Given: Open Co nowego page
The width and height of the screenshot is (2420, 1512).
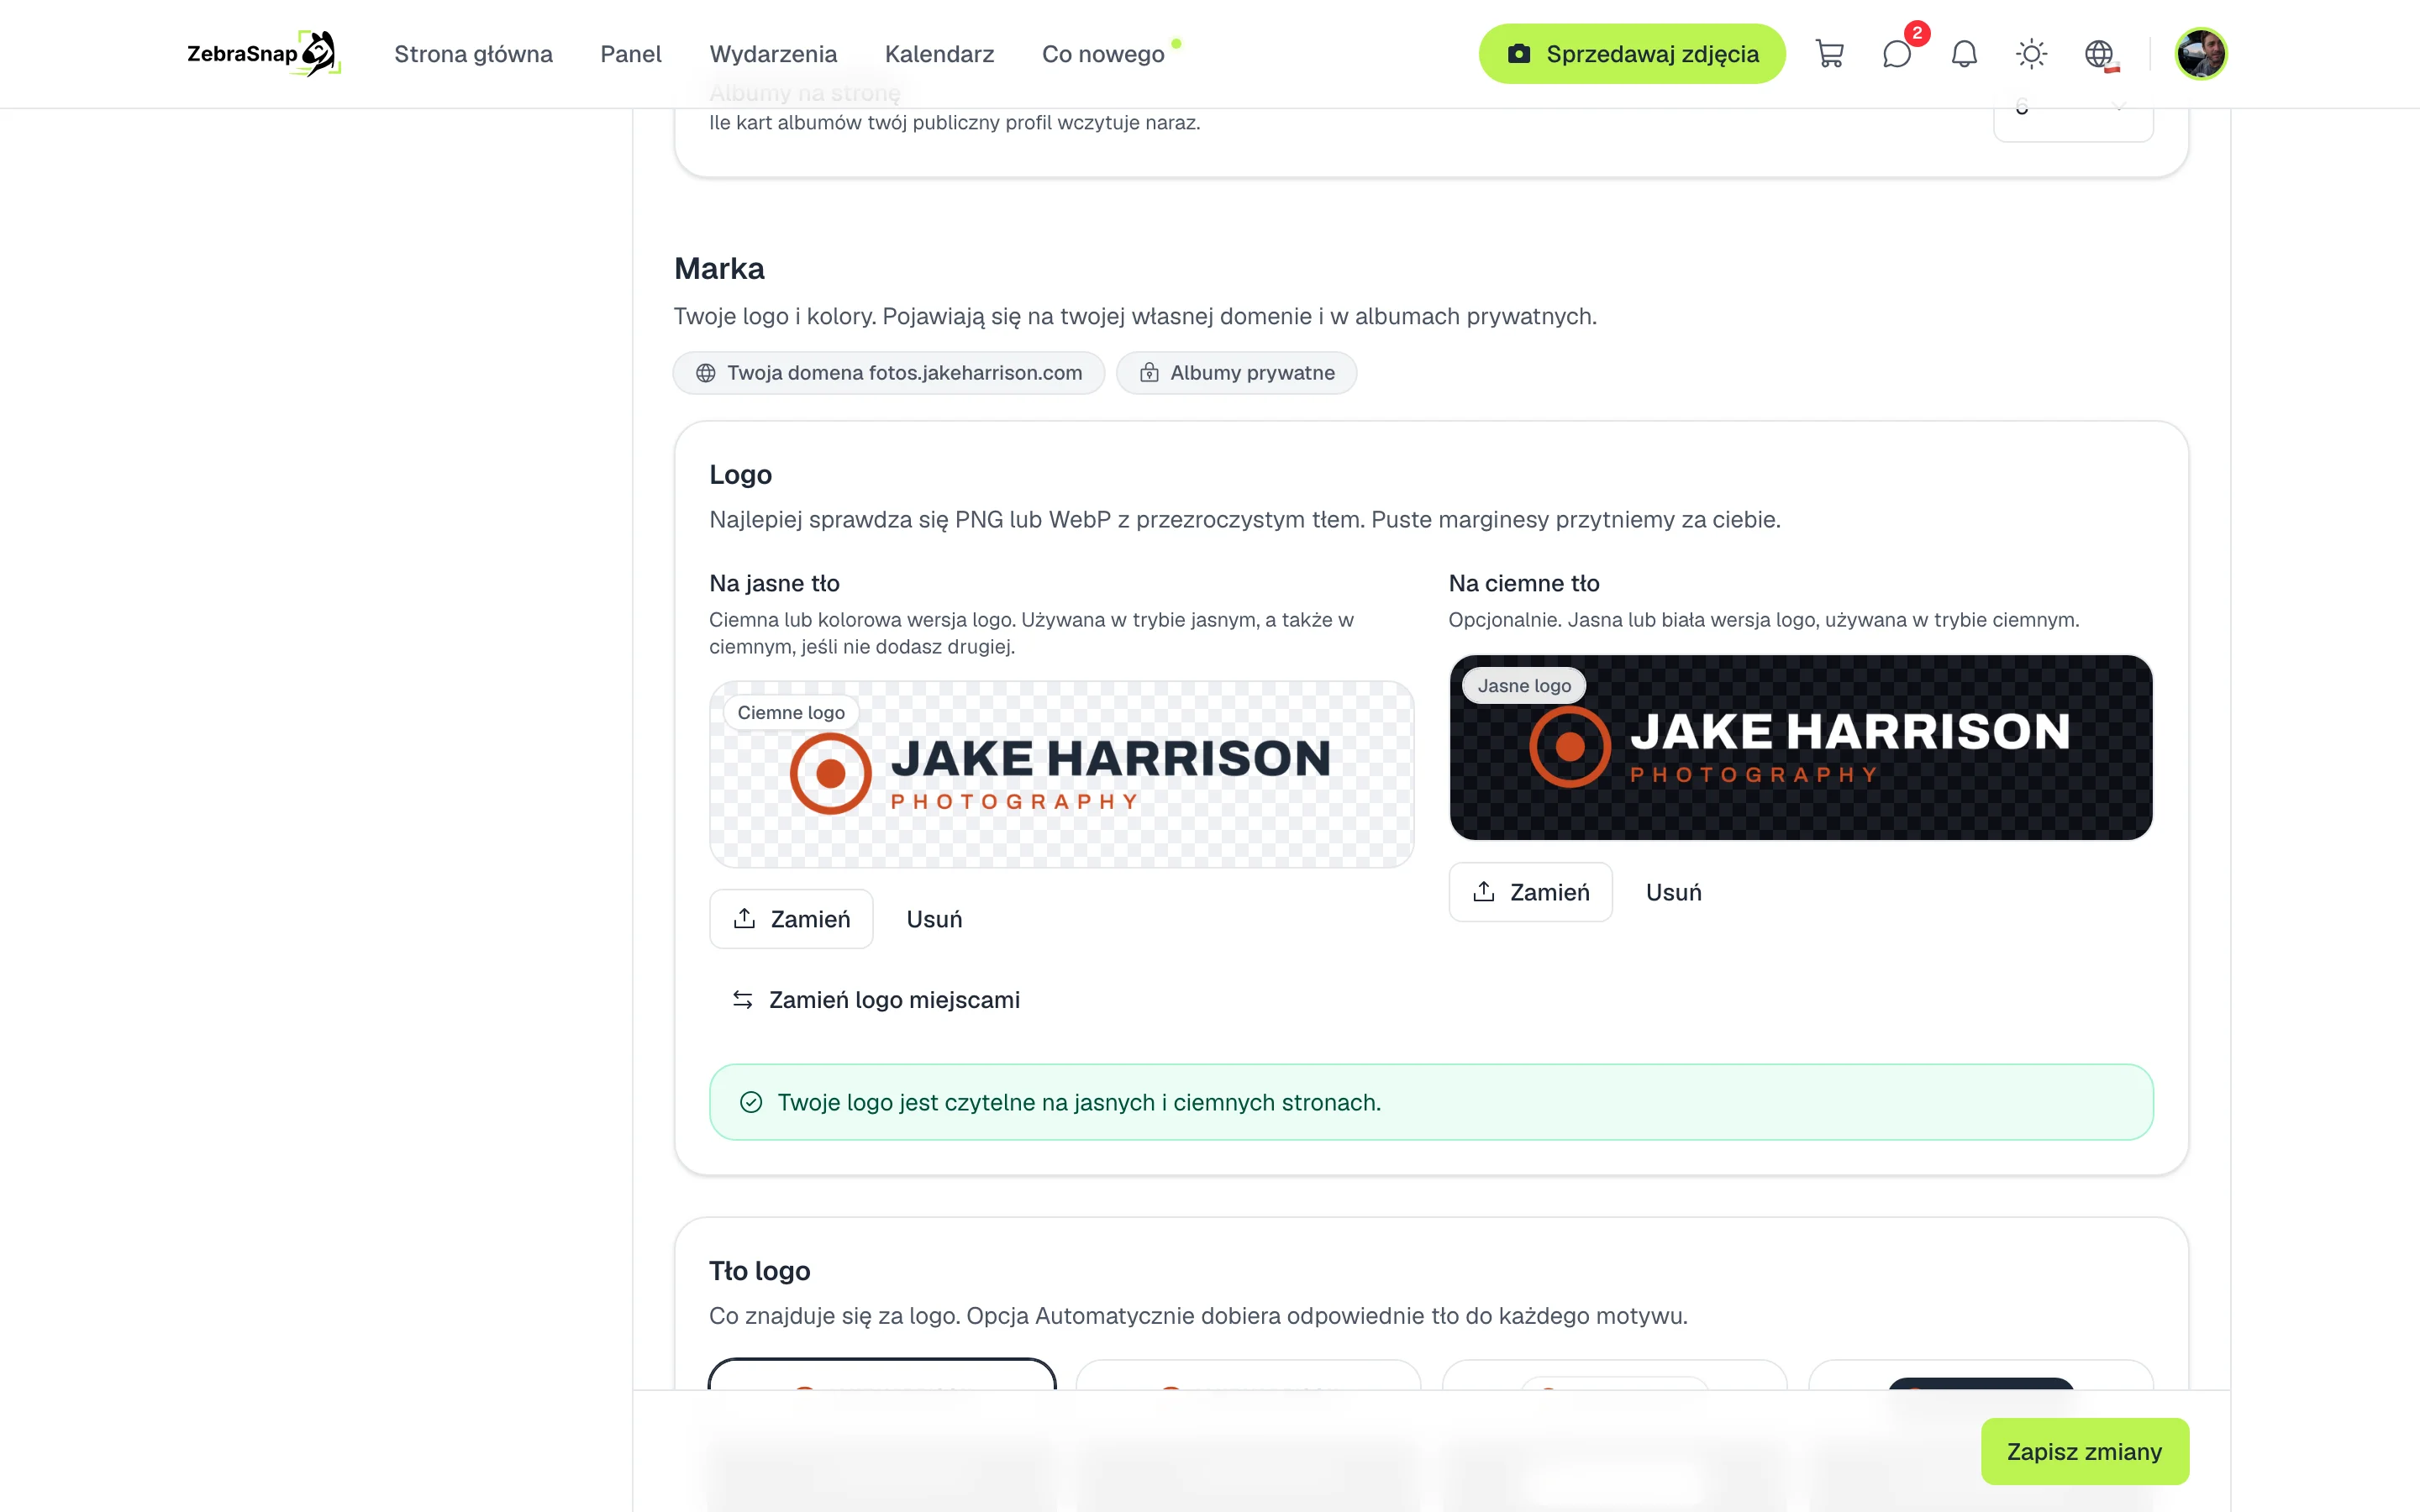Looking at the screenshot, I should click(x=1103, y=54).
